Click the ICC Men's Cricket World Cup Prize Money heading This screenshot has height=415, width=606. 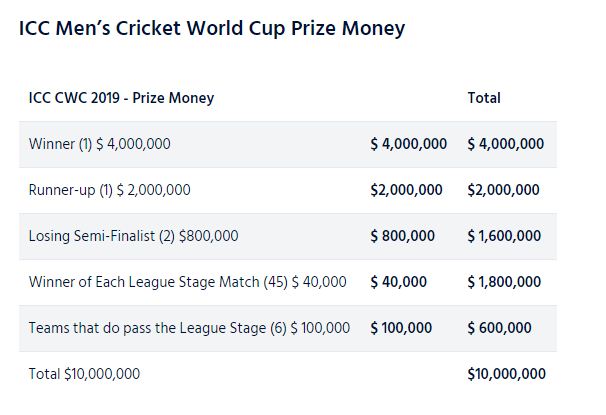[212, 29]
